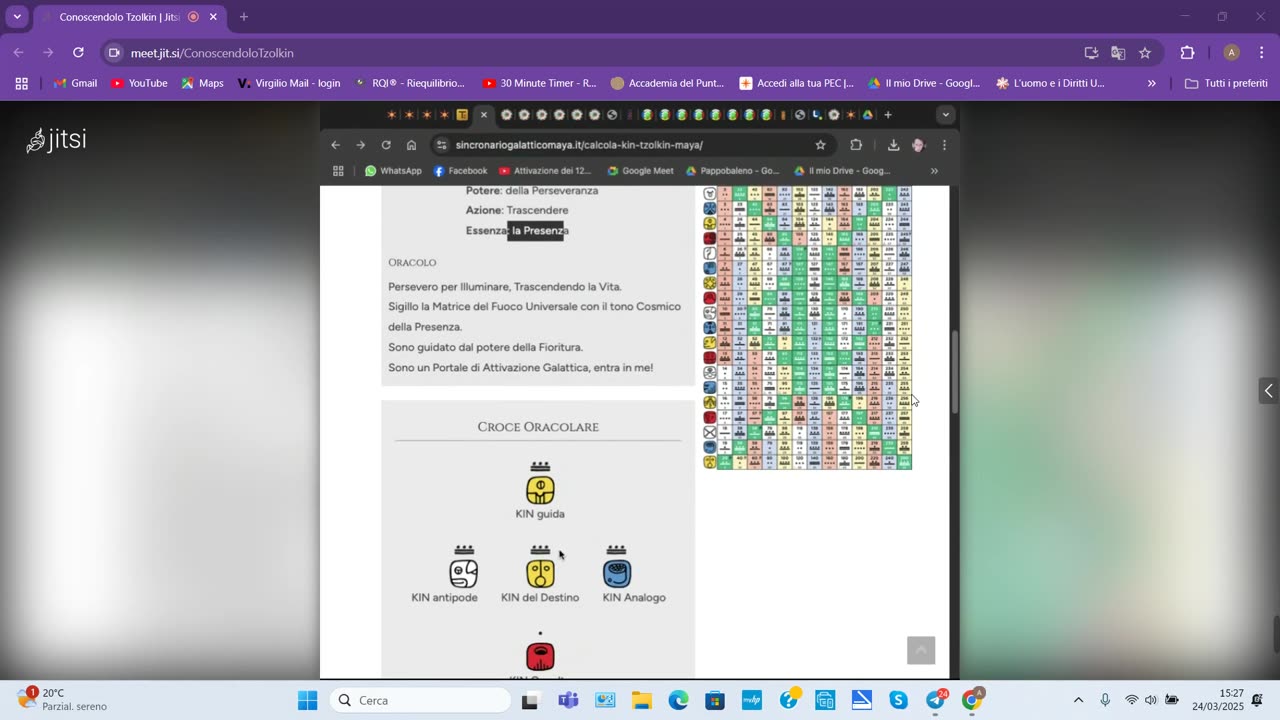1280x720 pixels.
Task: Open the Chrome extensions puzzle icon in outer browser
Action: 1188,53
